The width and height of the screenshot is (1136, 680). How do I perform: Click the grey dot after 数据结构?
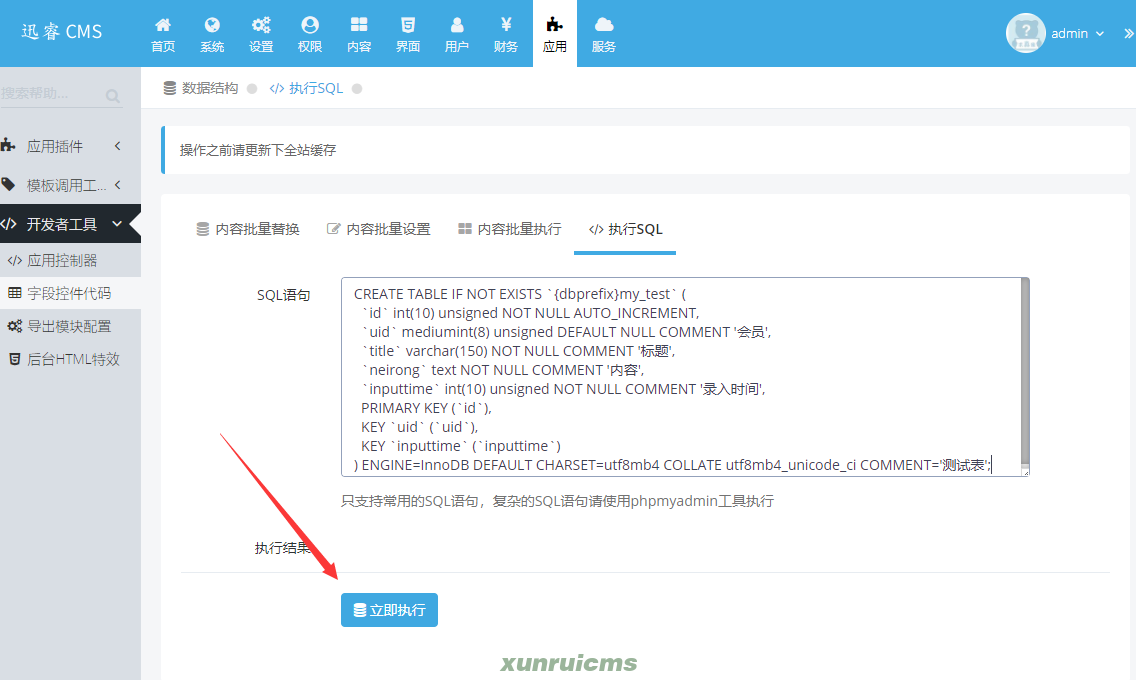click(x=252, y=88)
